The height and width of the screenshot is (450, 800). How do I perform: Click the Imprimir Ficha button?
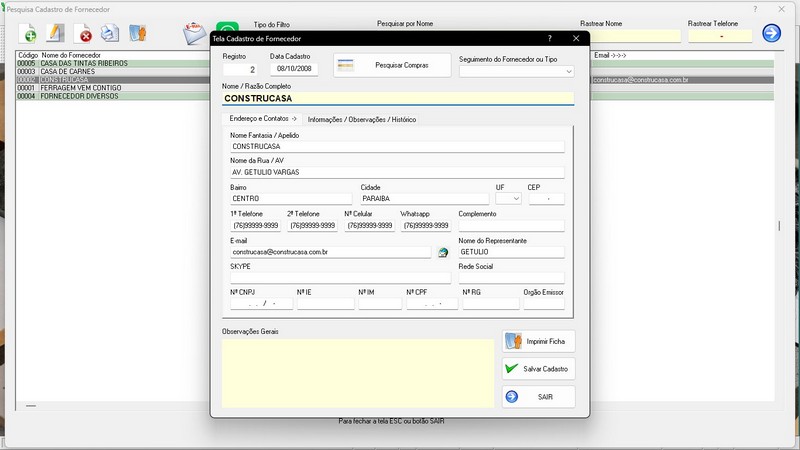tap(538, 341)
